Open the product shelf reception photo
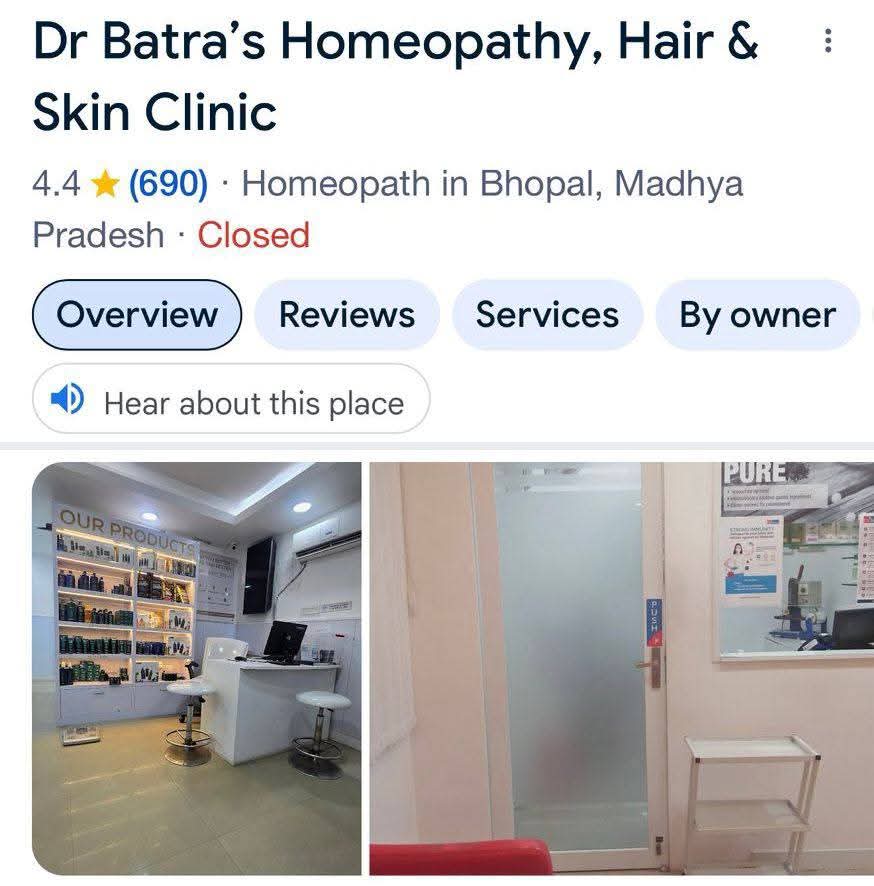874x886 pixels. pos(197,668)
